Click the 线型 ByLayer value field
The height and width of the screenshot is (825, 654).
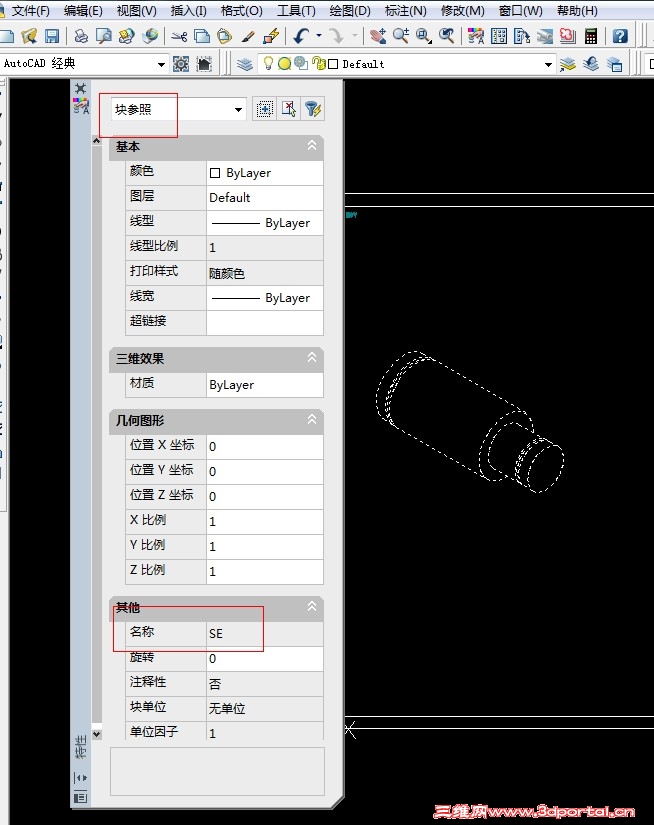(x=265, y=223)
